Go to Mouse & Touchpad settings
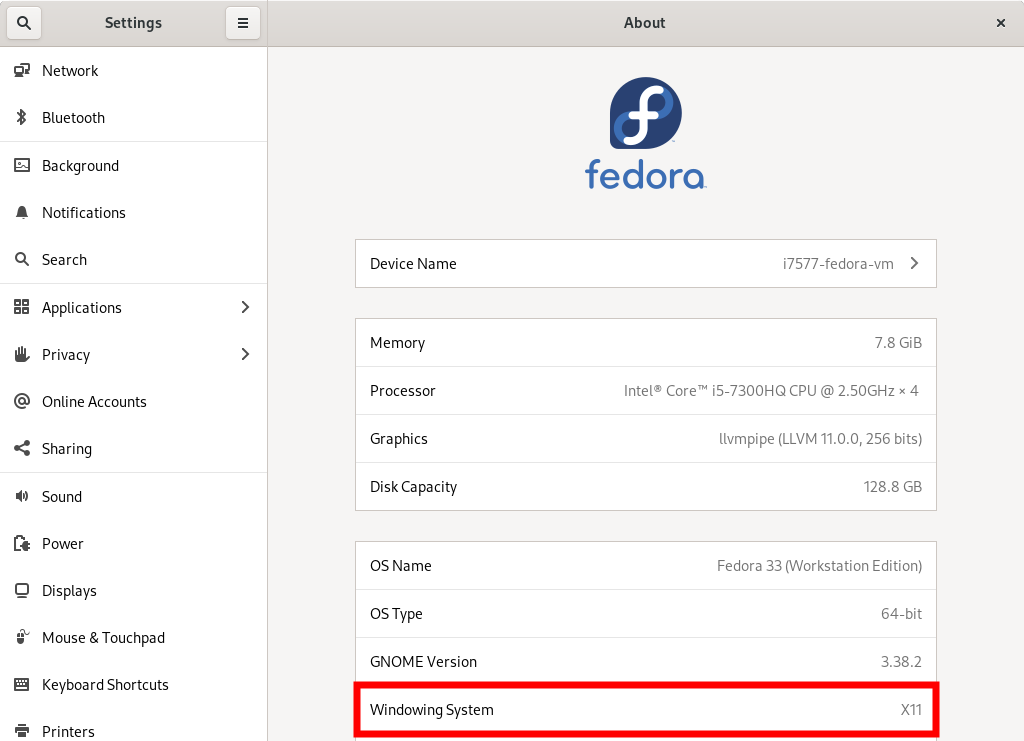The width and height of the screenshot is (1024, 741). click(103, 638)
